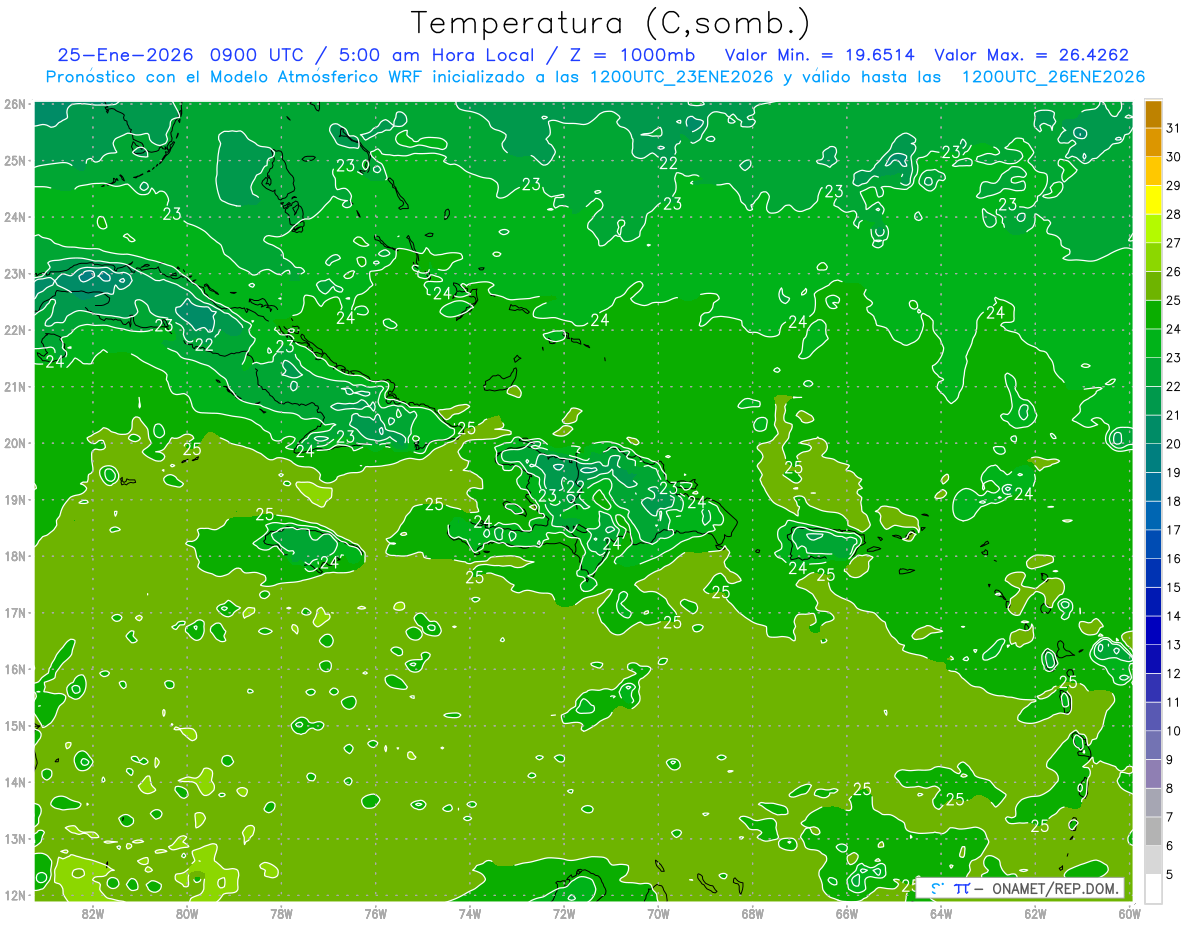Click longitude axis label "66W"
The width and height of the screenshot is (1200, 927).
click(x=847, y=913)
